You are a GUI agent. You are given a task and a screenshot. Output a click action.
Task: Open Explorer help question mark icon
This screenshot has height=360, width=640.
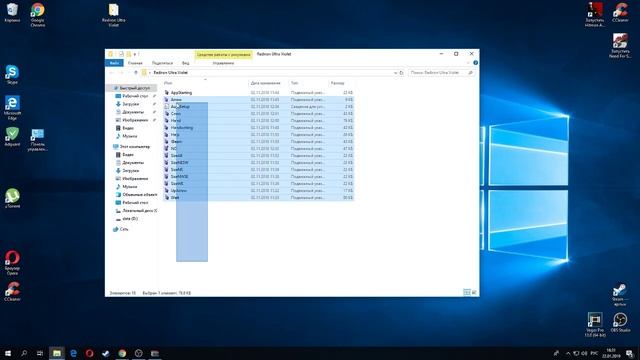pyautogui.click(x=475, y=63)
